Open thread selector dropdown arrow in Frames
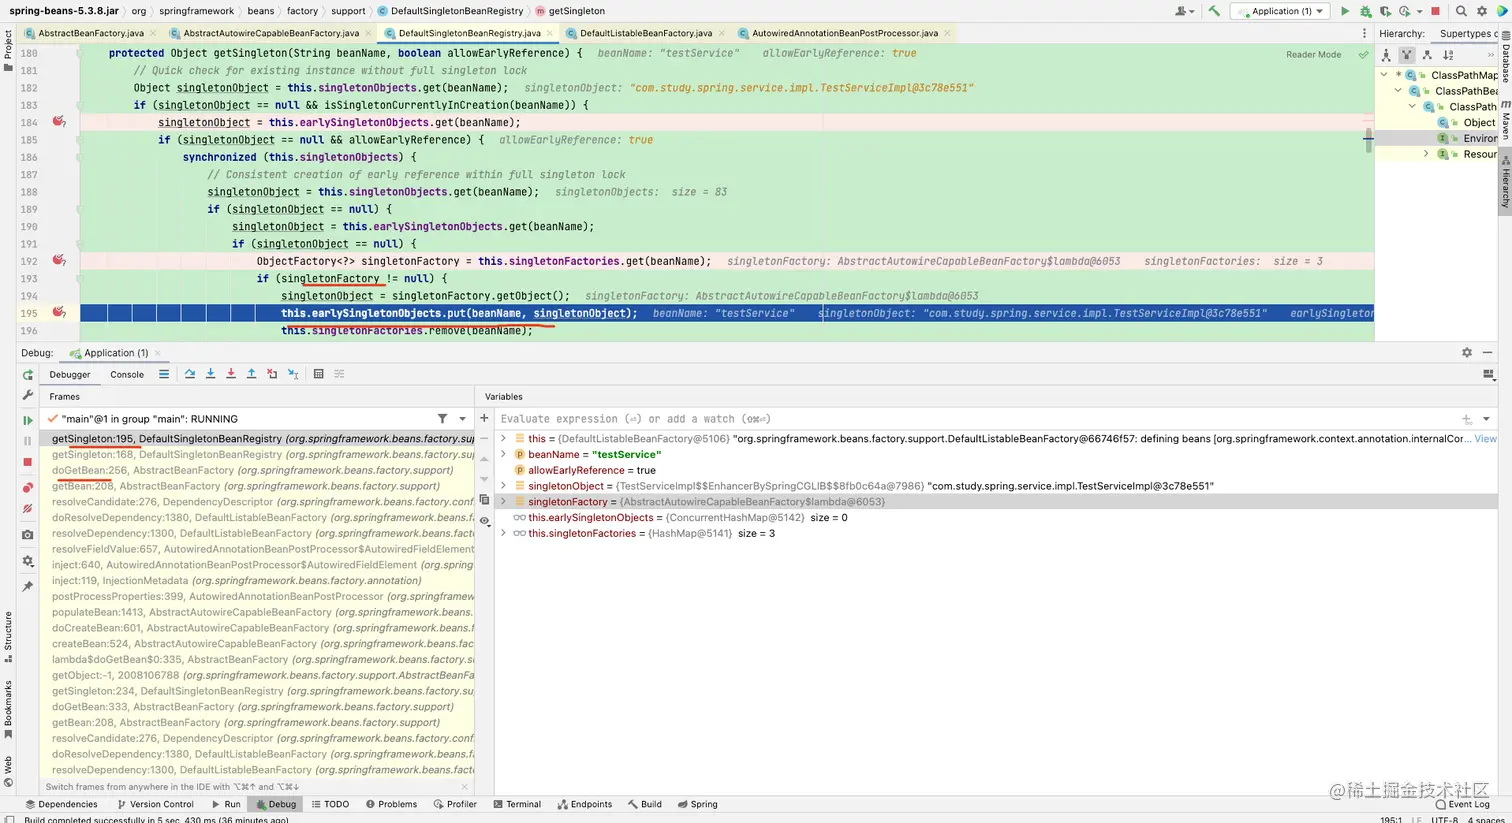Screen dimensions: 1512x823 (x=463, y=419)
